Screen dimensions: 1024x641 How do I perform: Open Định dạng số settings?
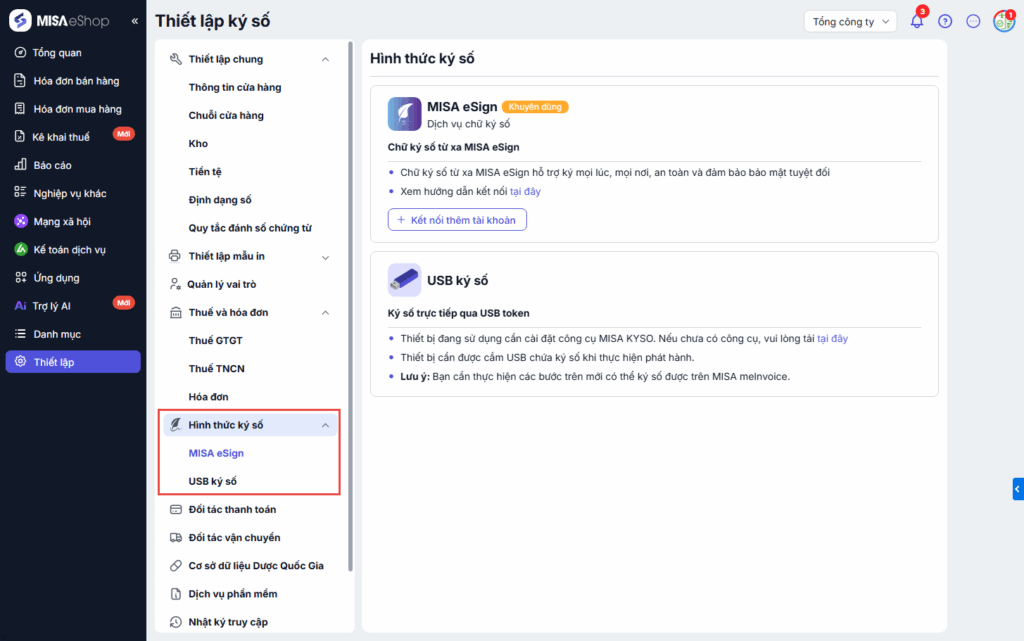(x=219, y=199)
